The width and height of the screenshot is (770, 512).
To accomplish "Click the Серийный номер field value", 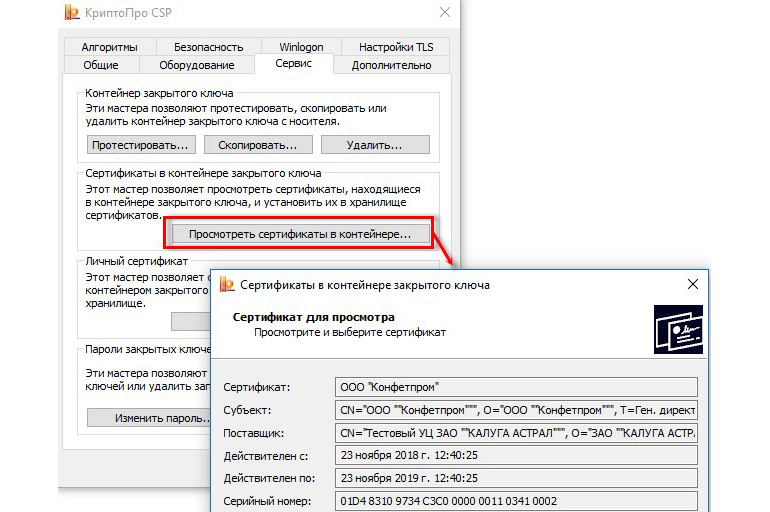I will (516, 501).
